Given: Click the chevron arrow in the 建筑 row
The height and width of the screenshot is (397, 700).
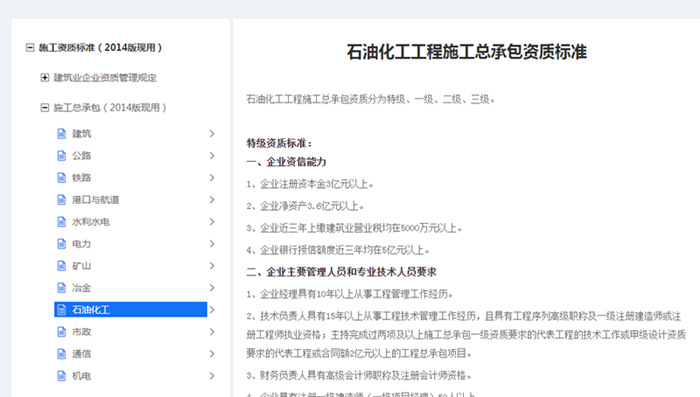Looking at the screenshot, I should tap(212, 134).
